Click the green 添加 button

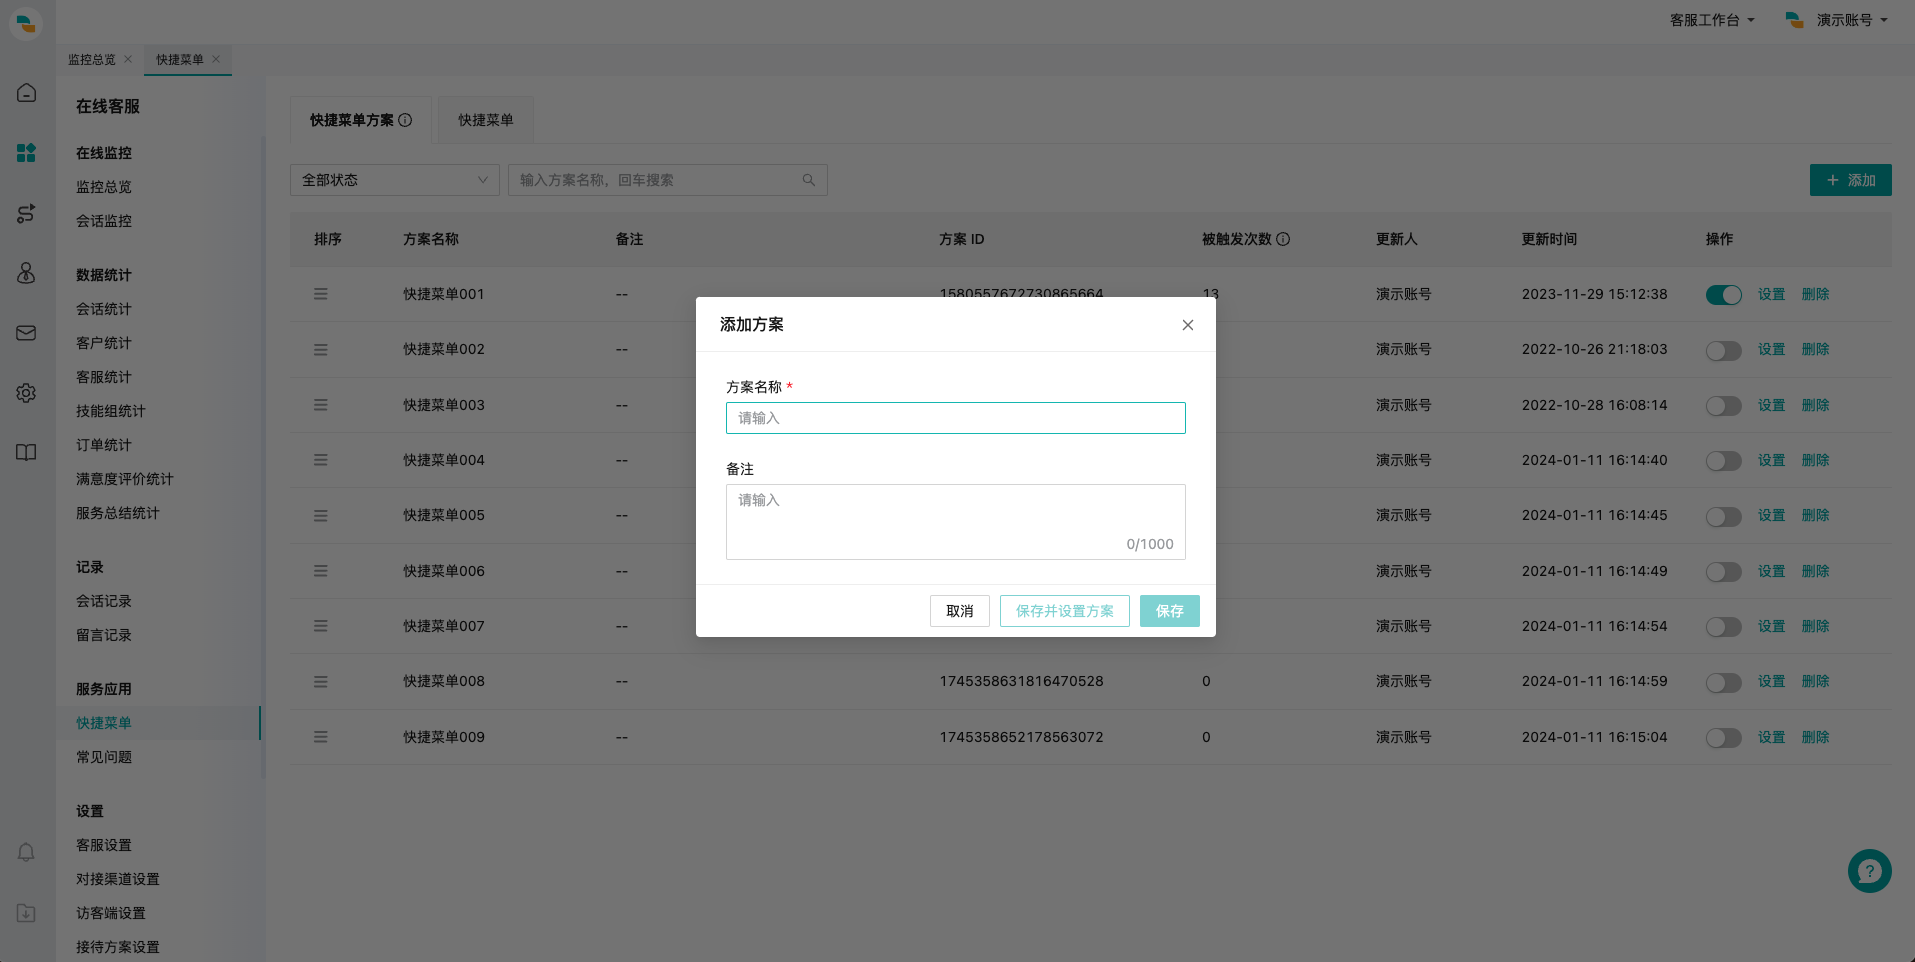tap(1851, 180)
